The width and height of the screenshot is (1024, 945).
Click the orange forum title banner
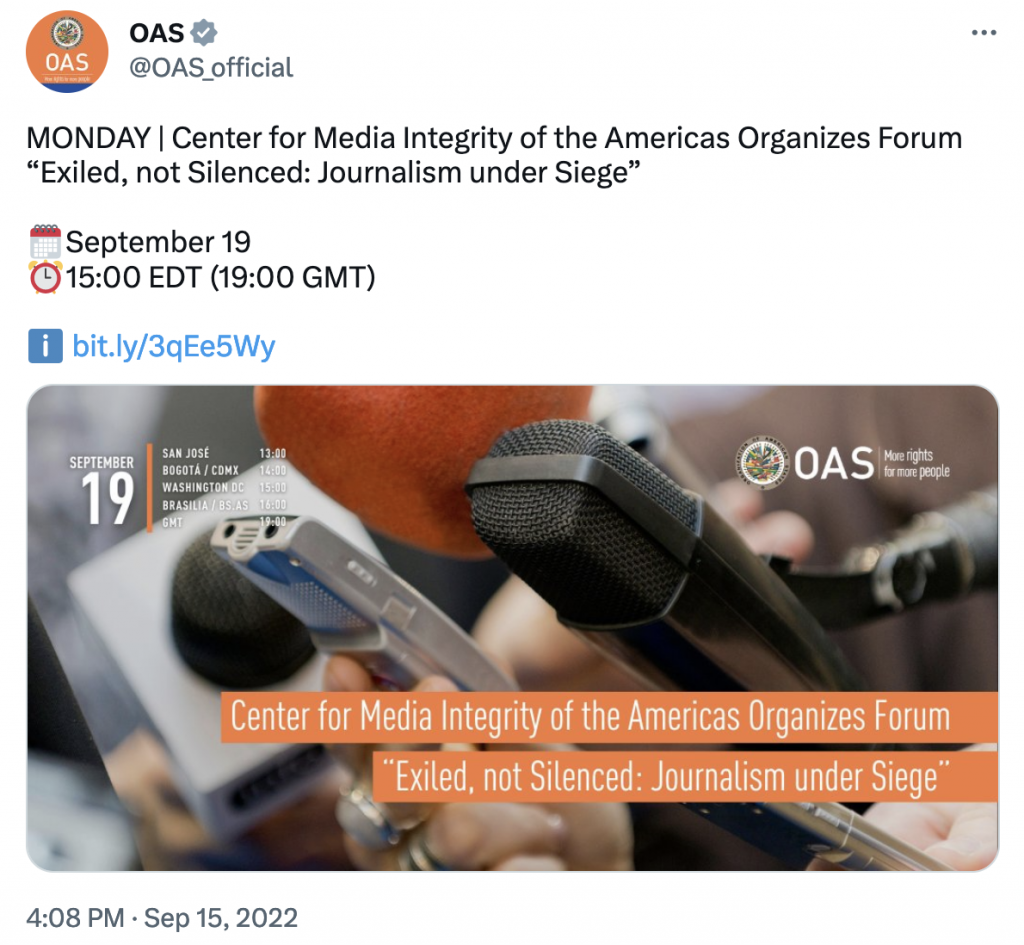(609, 717)
